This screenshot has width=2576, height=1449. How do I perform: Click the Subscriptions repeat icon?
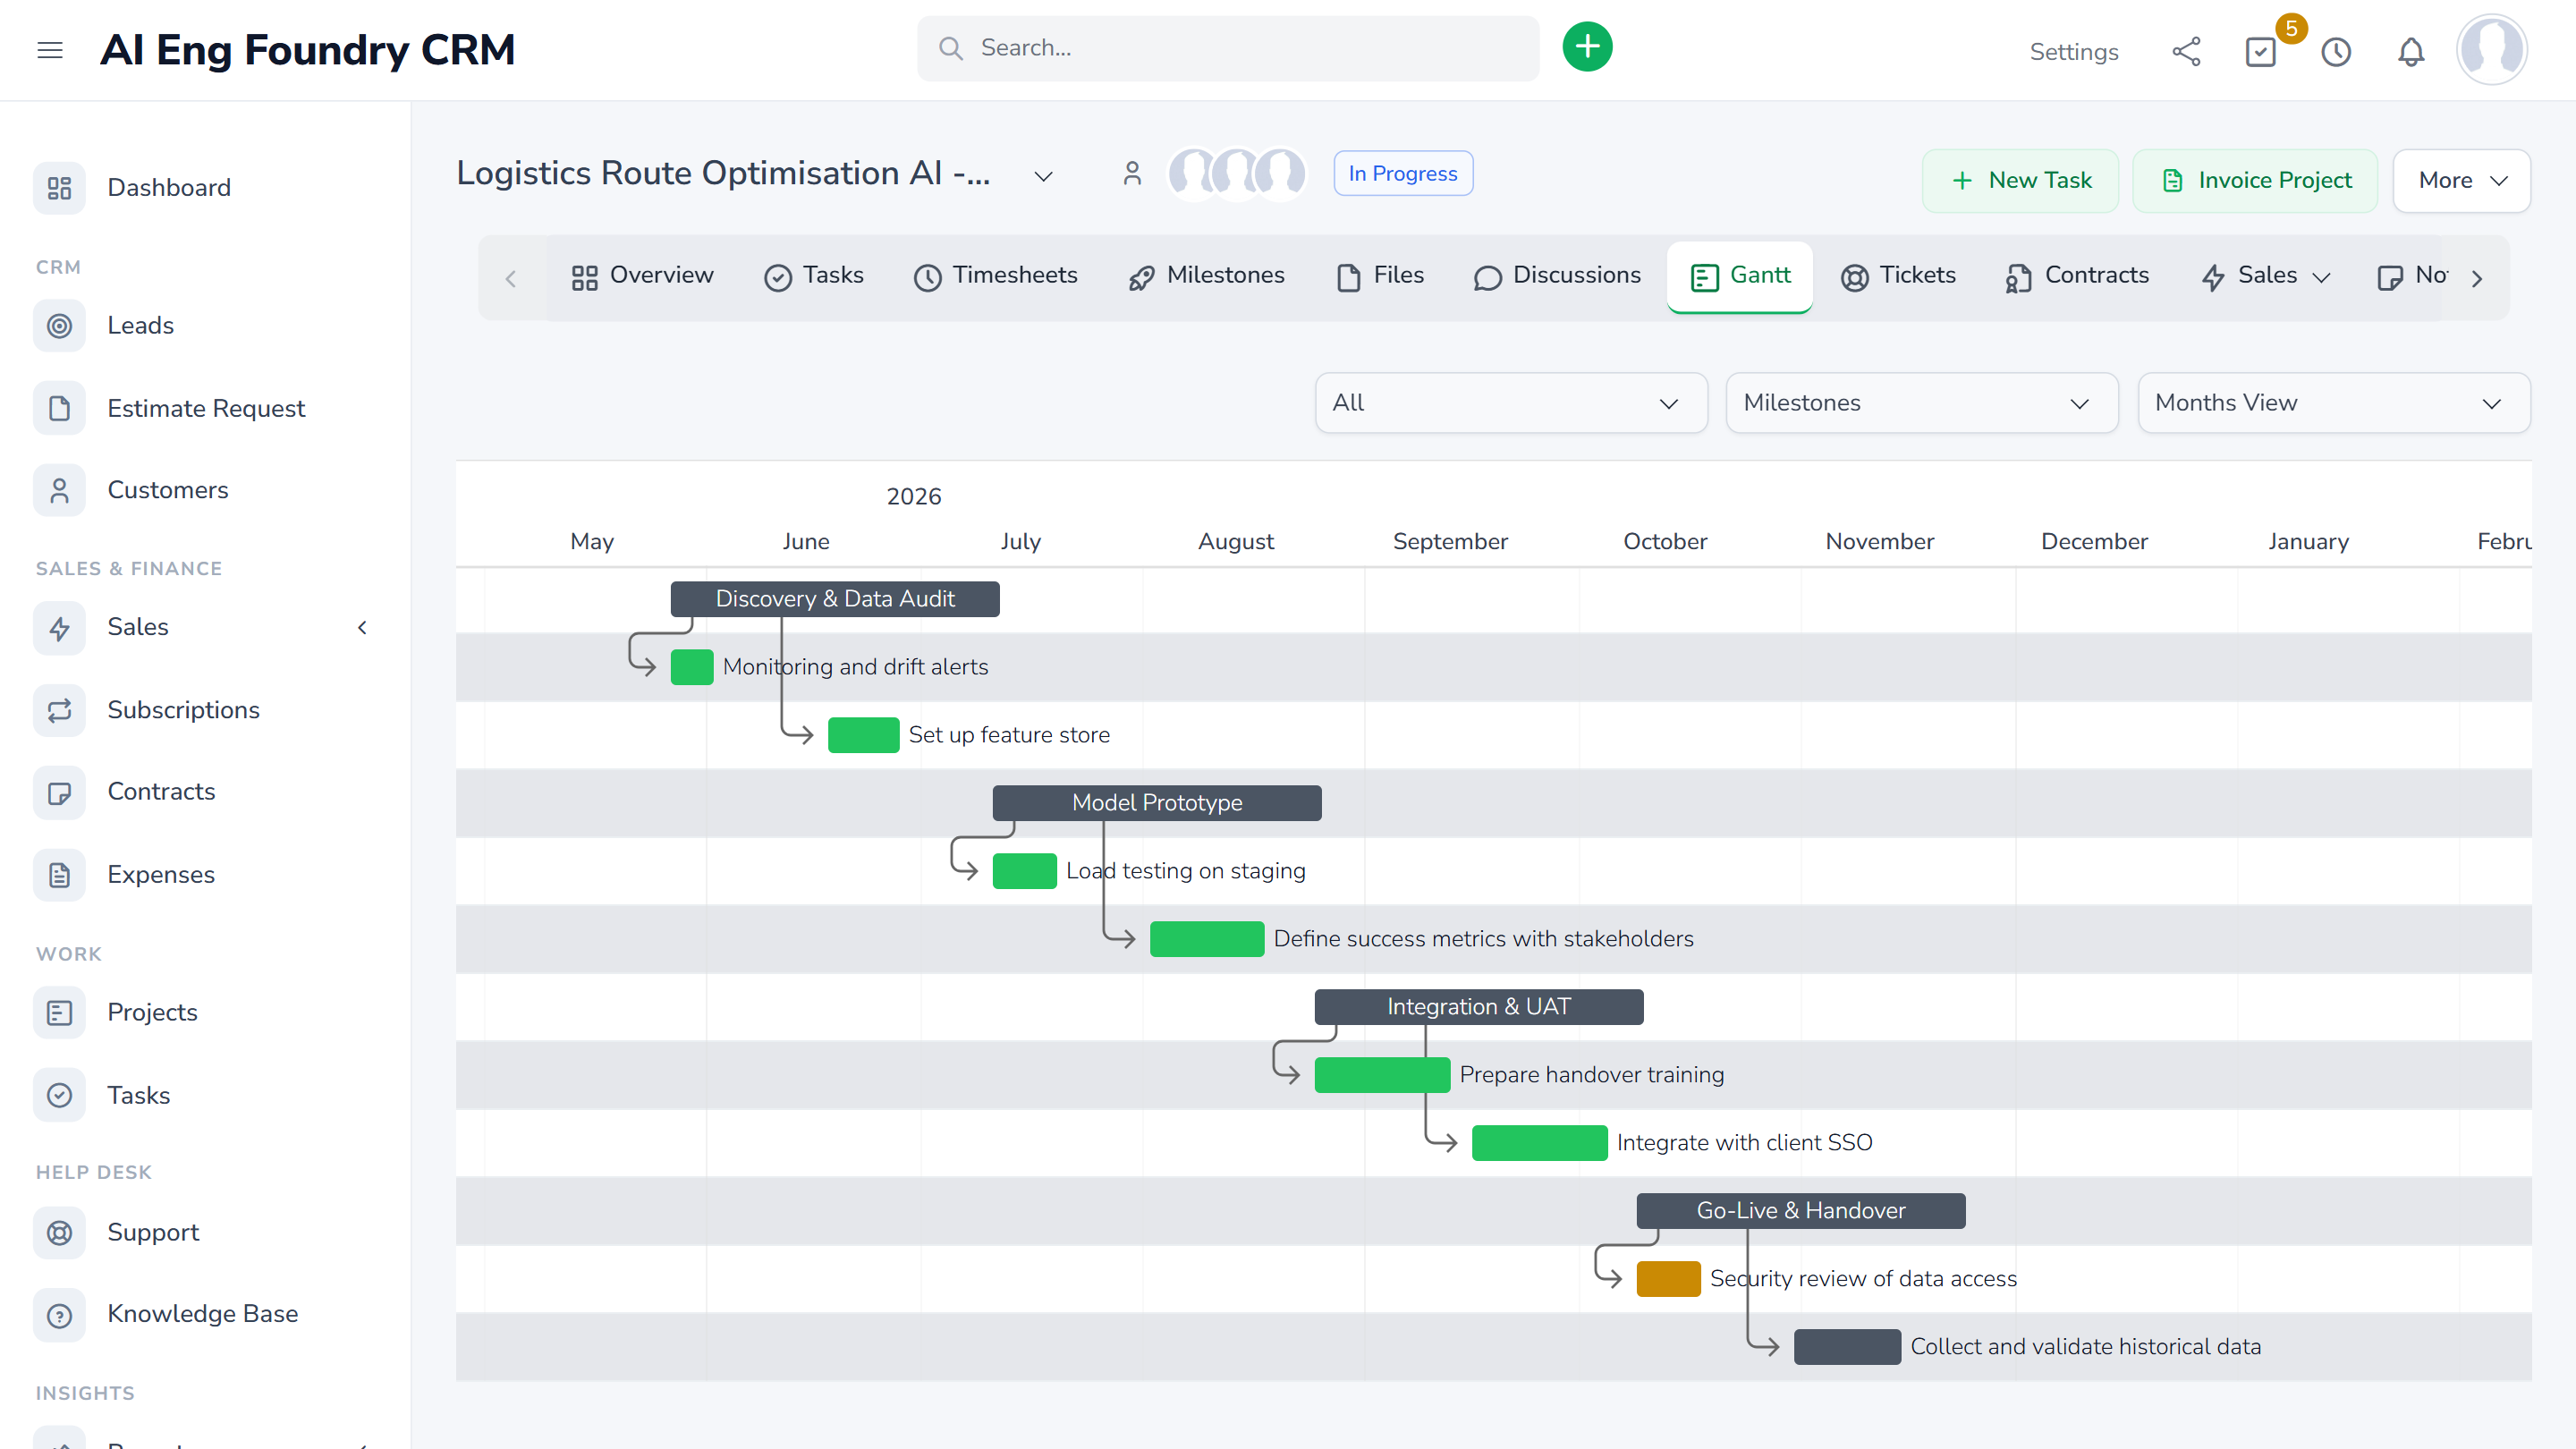tap(59, 710)
